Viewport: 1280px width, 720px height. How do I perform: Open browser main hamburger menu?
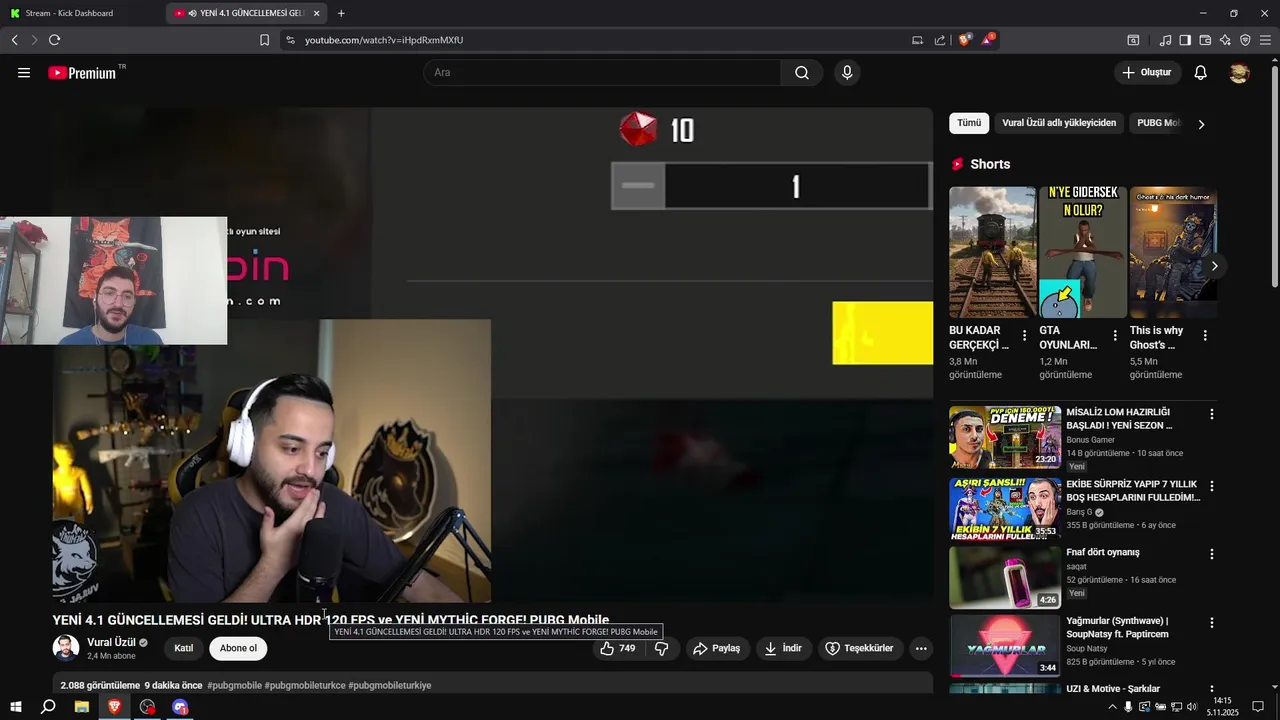[x=1267, y=40]
